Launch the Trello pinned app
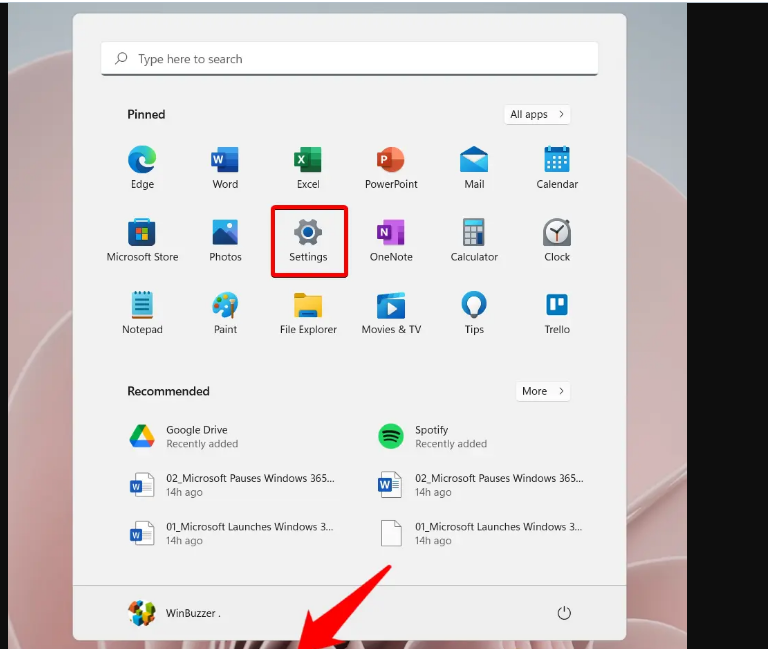Image resolution: width=768 pixels, height=649 pixels. coord(557,312)
